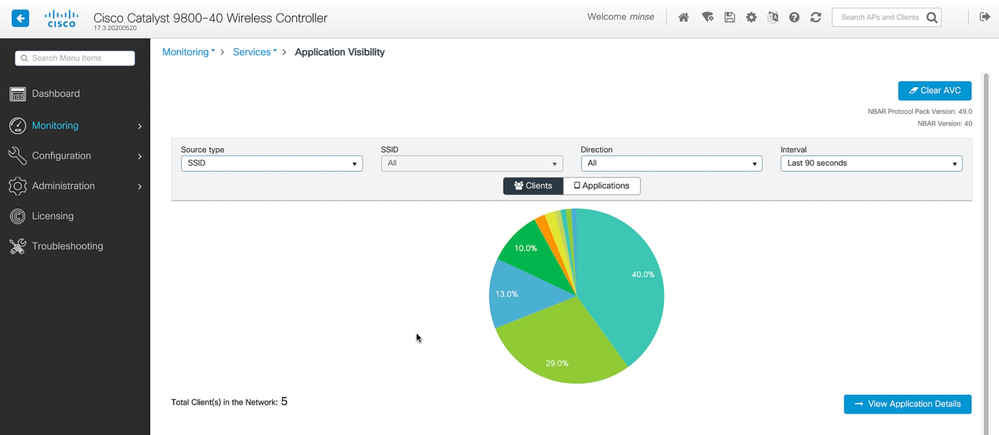Focus the Search Menu Items field

pos(75,58)
